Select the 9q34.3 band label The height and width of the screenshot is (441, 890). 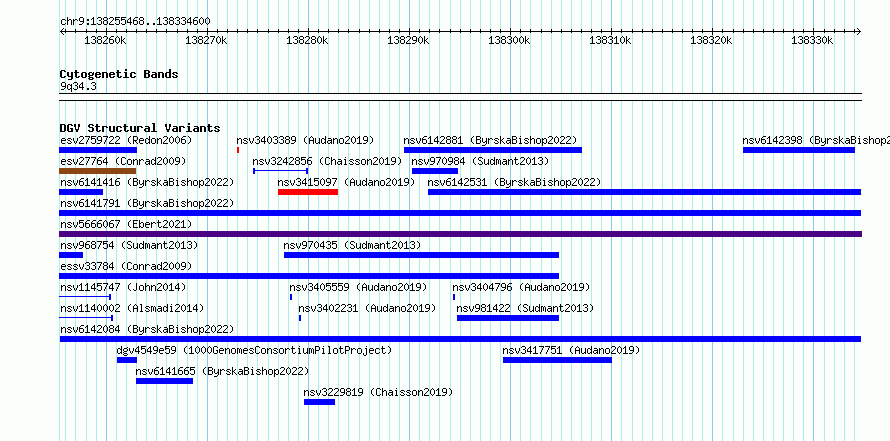[x=78, y=86]
